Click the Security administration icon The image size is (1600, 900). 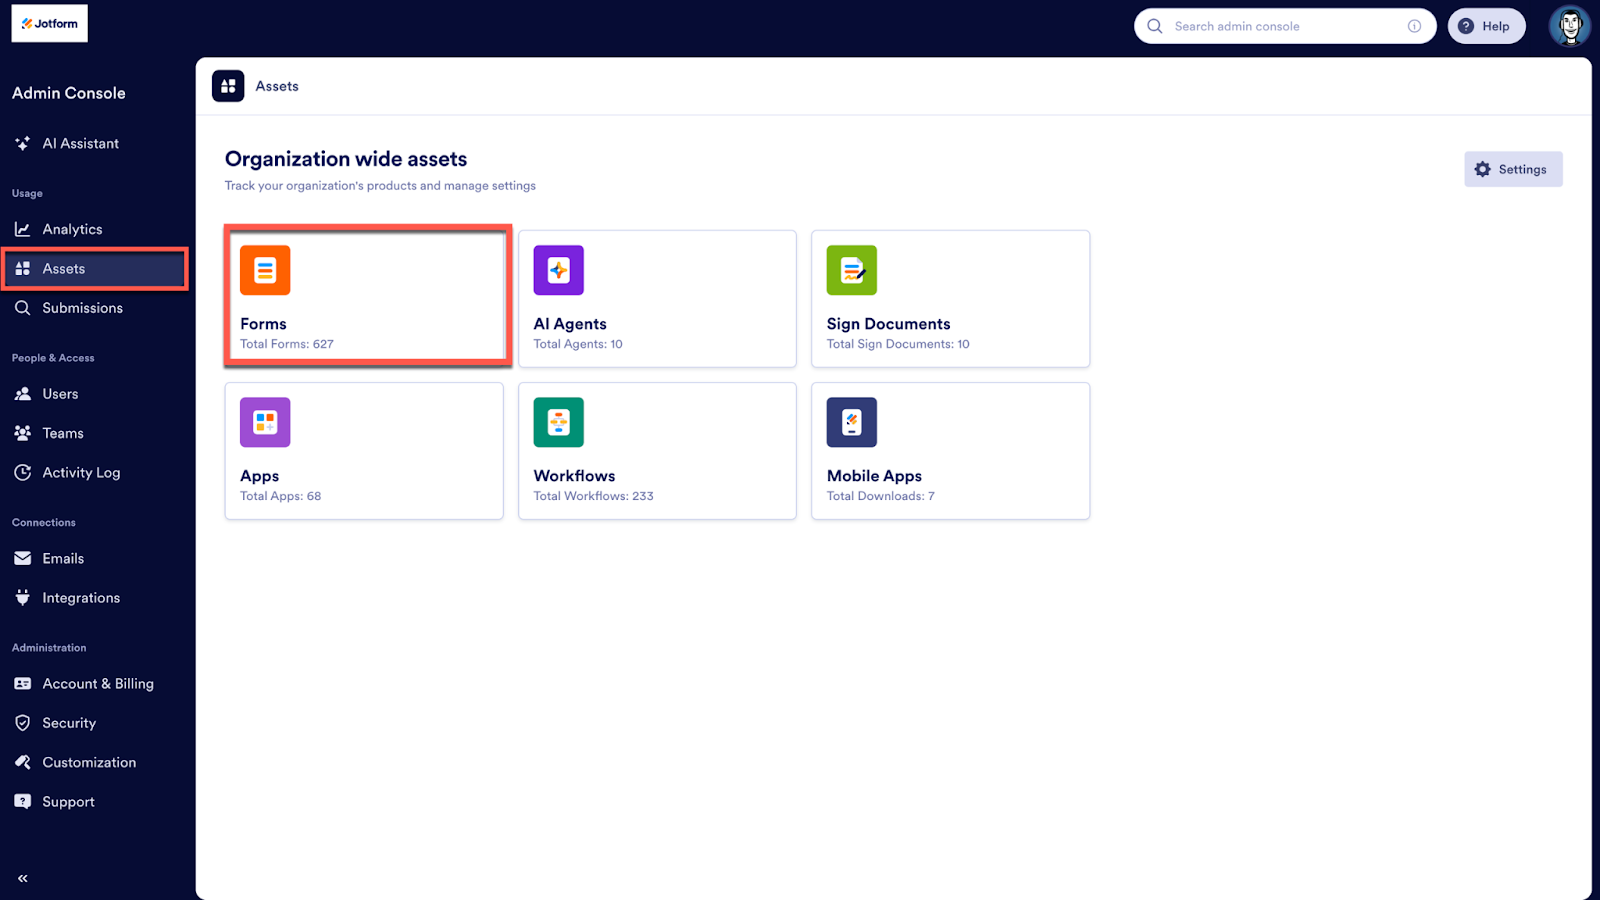(22, 722)
